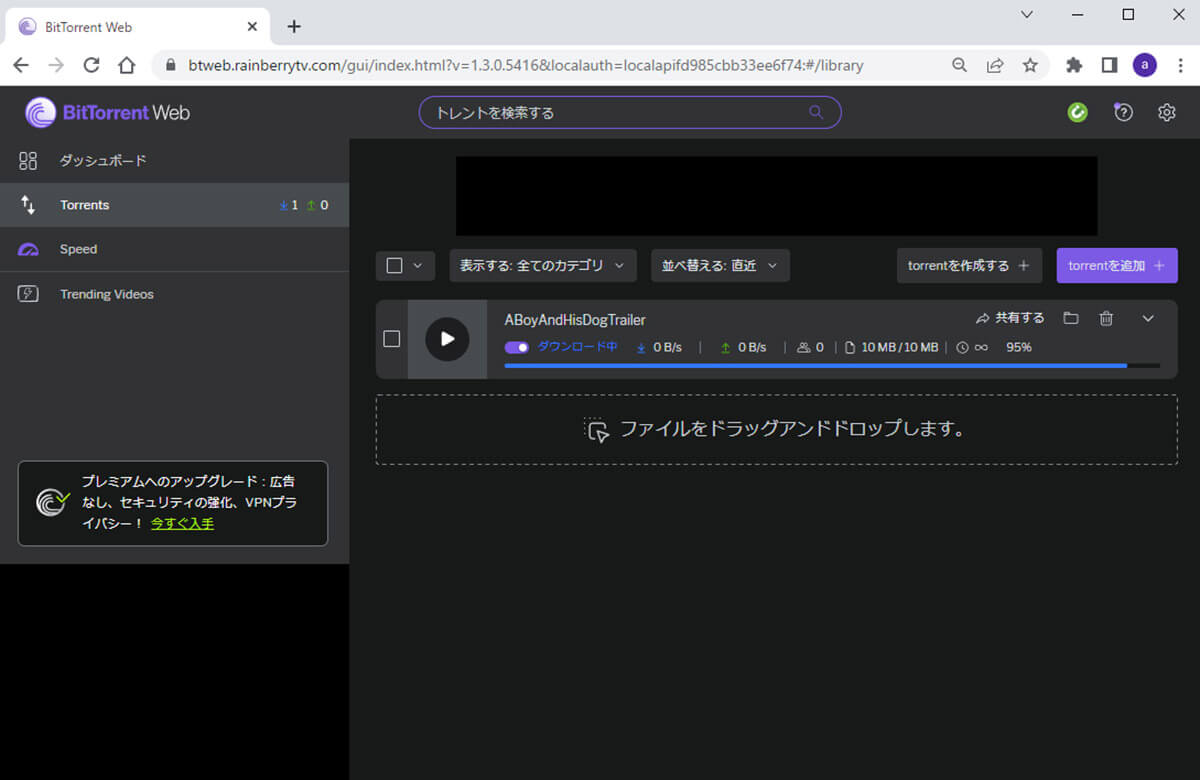1200x780 pixels.
Task: Click the Torrents up-down arrows icon
Action: coord(28,205)
